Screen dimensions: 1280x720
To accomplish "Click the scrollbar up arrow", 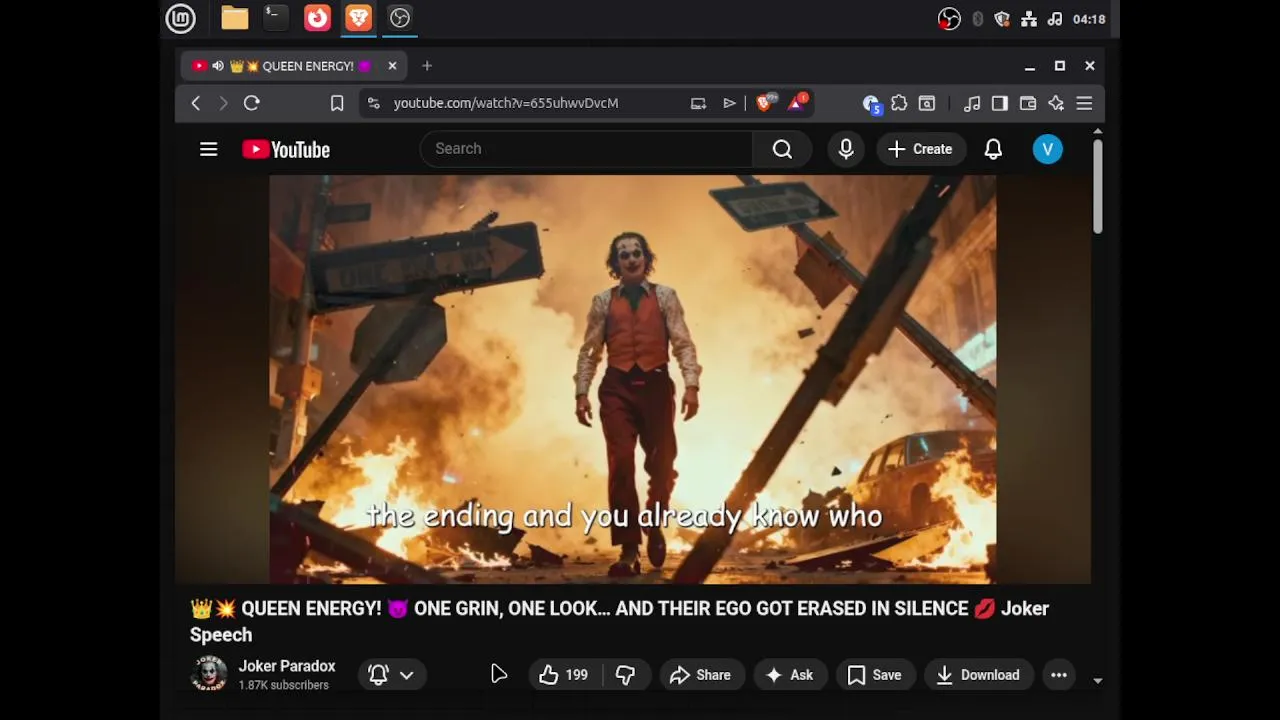I will pos(1097,132).
